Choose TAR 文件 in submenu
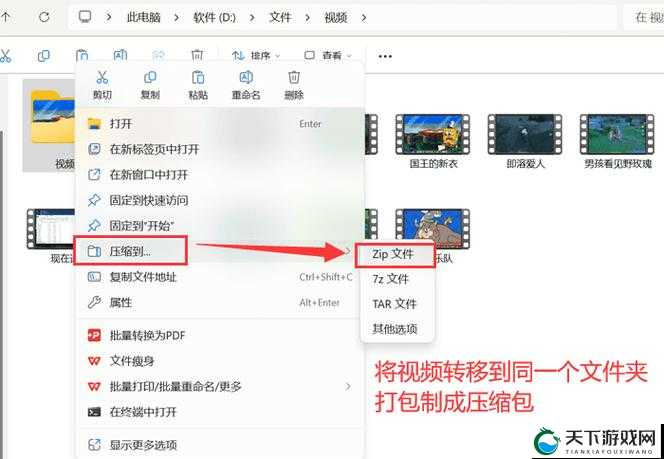This screenshot has width=664, height=459. (x=397, y=304)
